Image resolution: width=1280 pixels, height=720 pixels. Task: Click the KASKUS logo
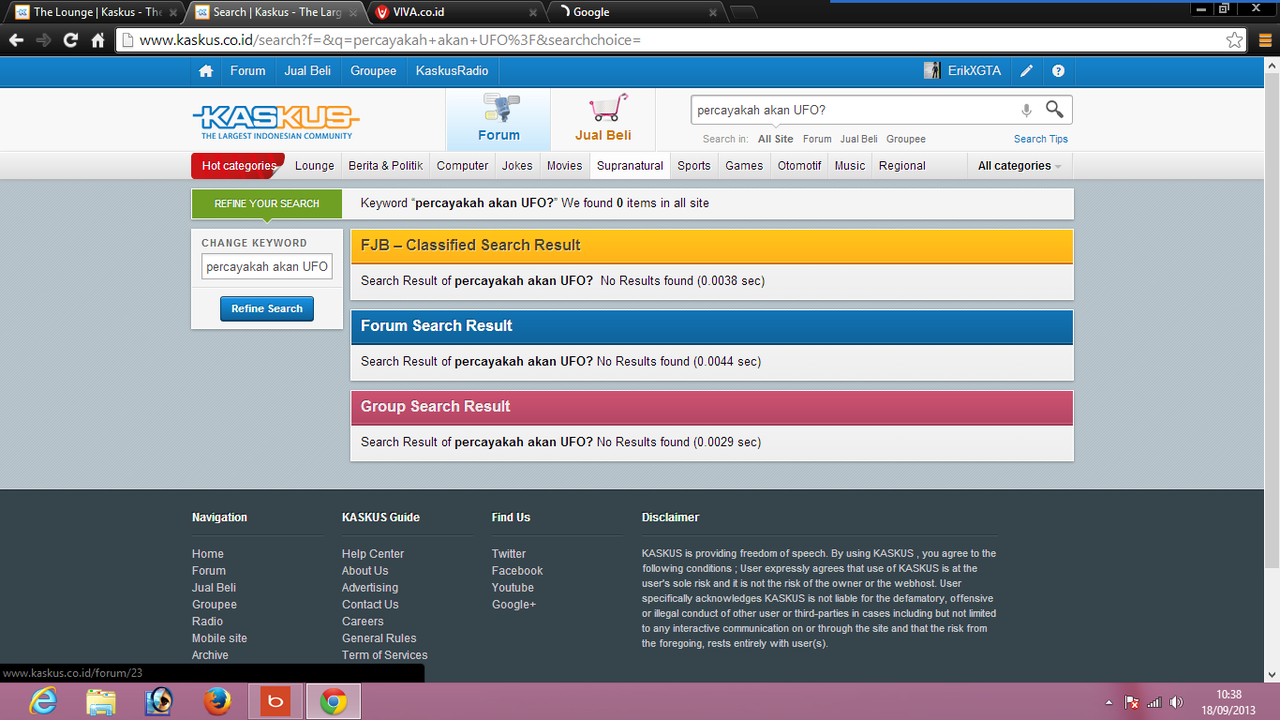276,122
